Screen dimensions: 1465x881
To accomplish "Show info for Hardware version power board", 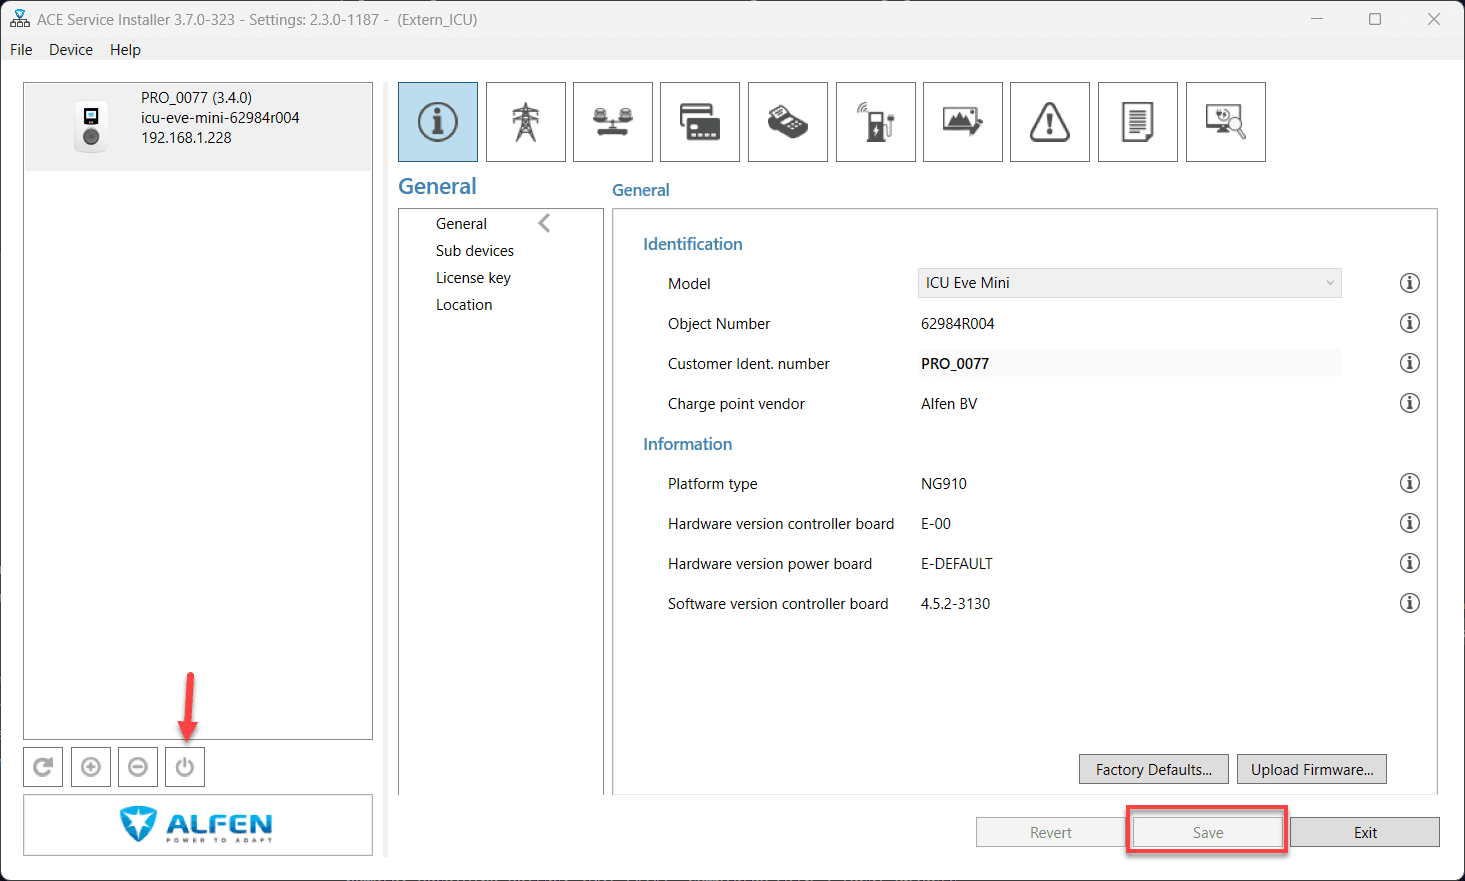I will [x=1410, y=563].
